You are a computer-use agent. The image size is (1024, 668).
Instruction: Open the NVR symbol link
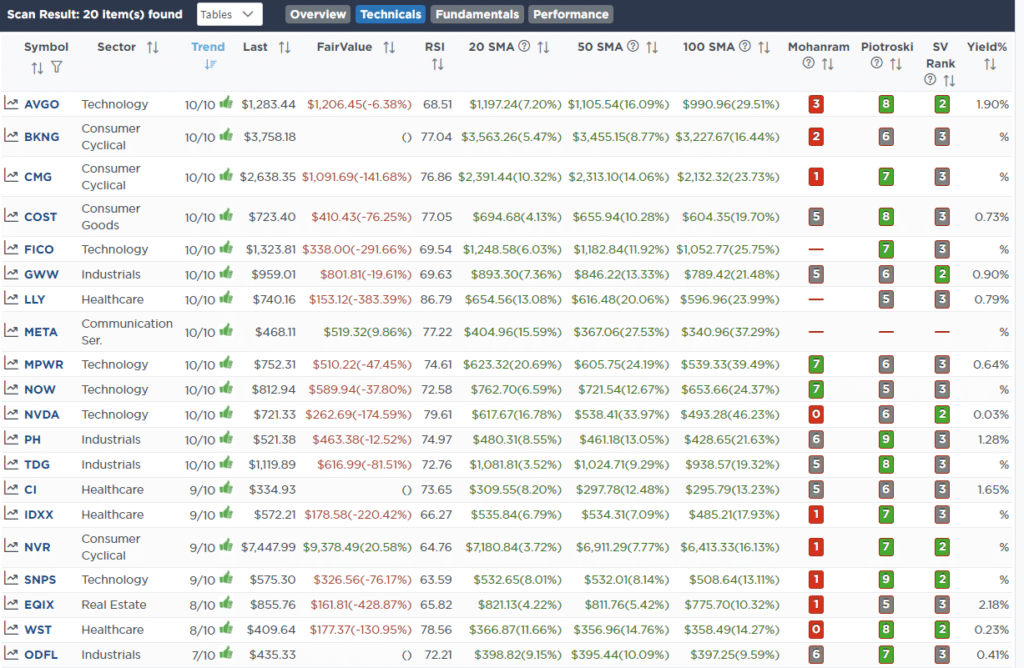[37, 547]
